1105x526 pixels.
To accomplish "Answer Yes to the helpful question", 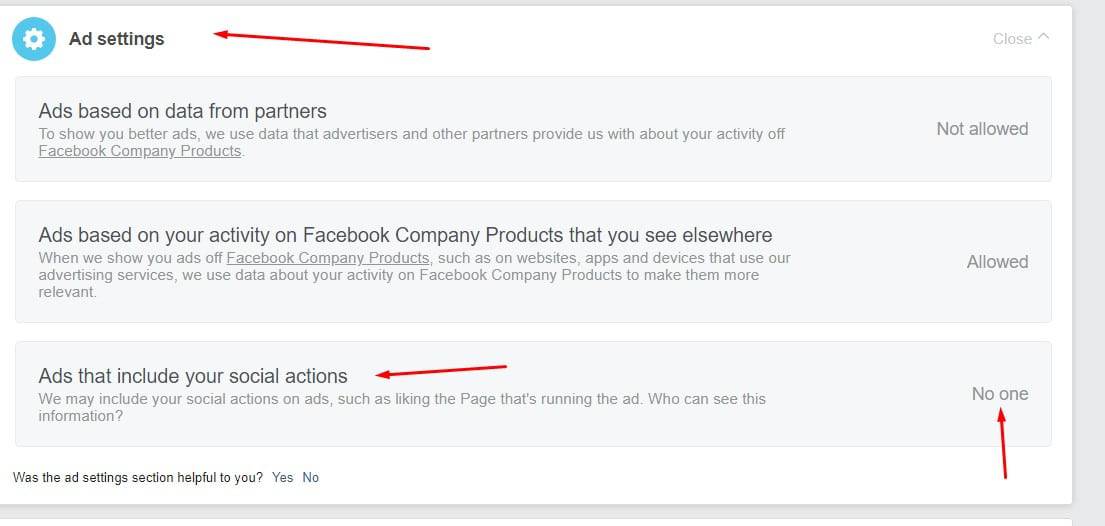I will (283, 477).
